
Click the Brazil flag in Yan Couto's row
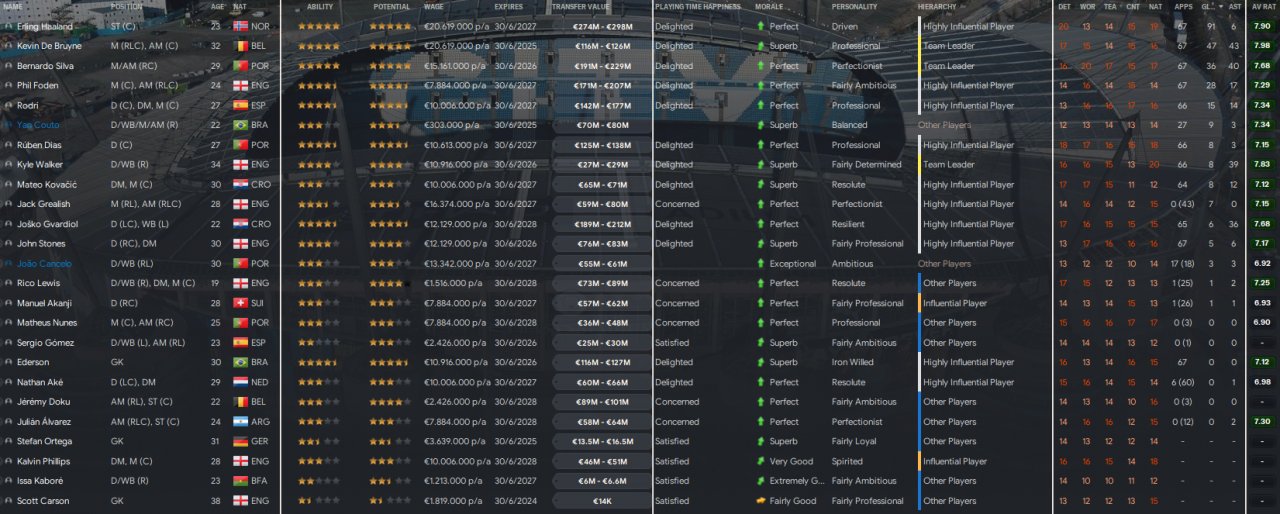(x=239, y=125)
